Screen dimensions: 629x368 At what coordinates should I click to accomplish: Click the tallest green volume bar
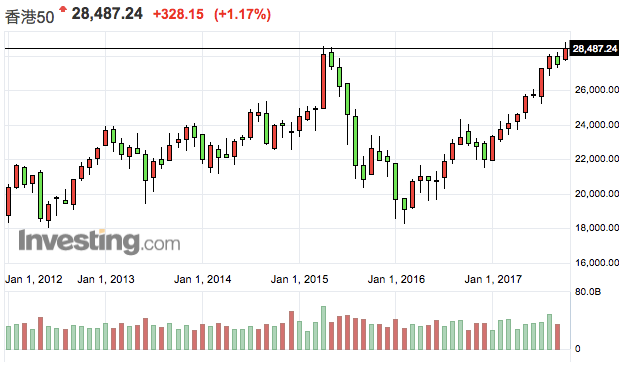tap(323, 328)
